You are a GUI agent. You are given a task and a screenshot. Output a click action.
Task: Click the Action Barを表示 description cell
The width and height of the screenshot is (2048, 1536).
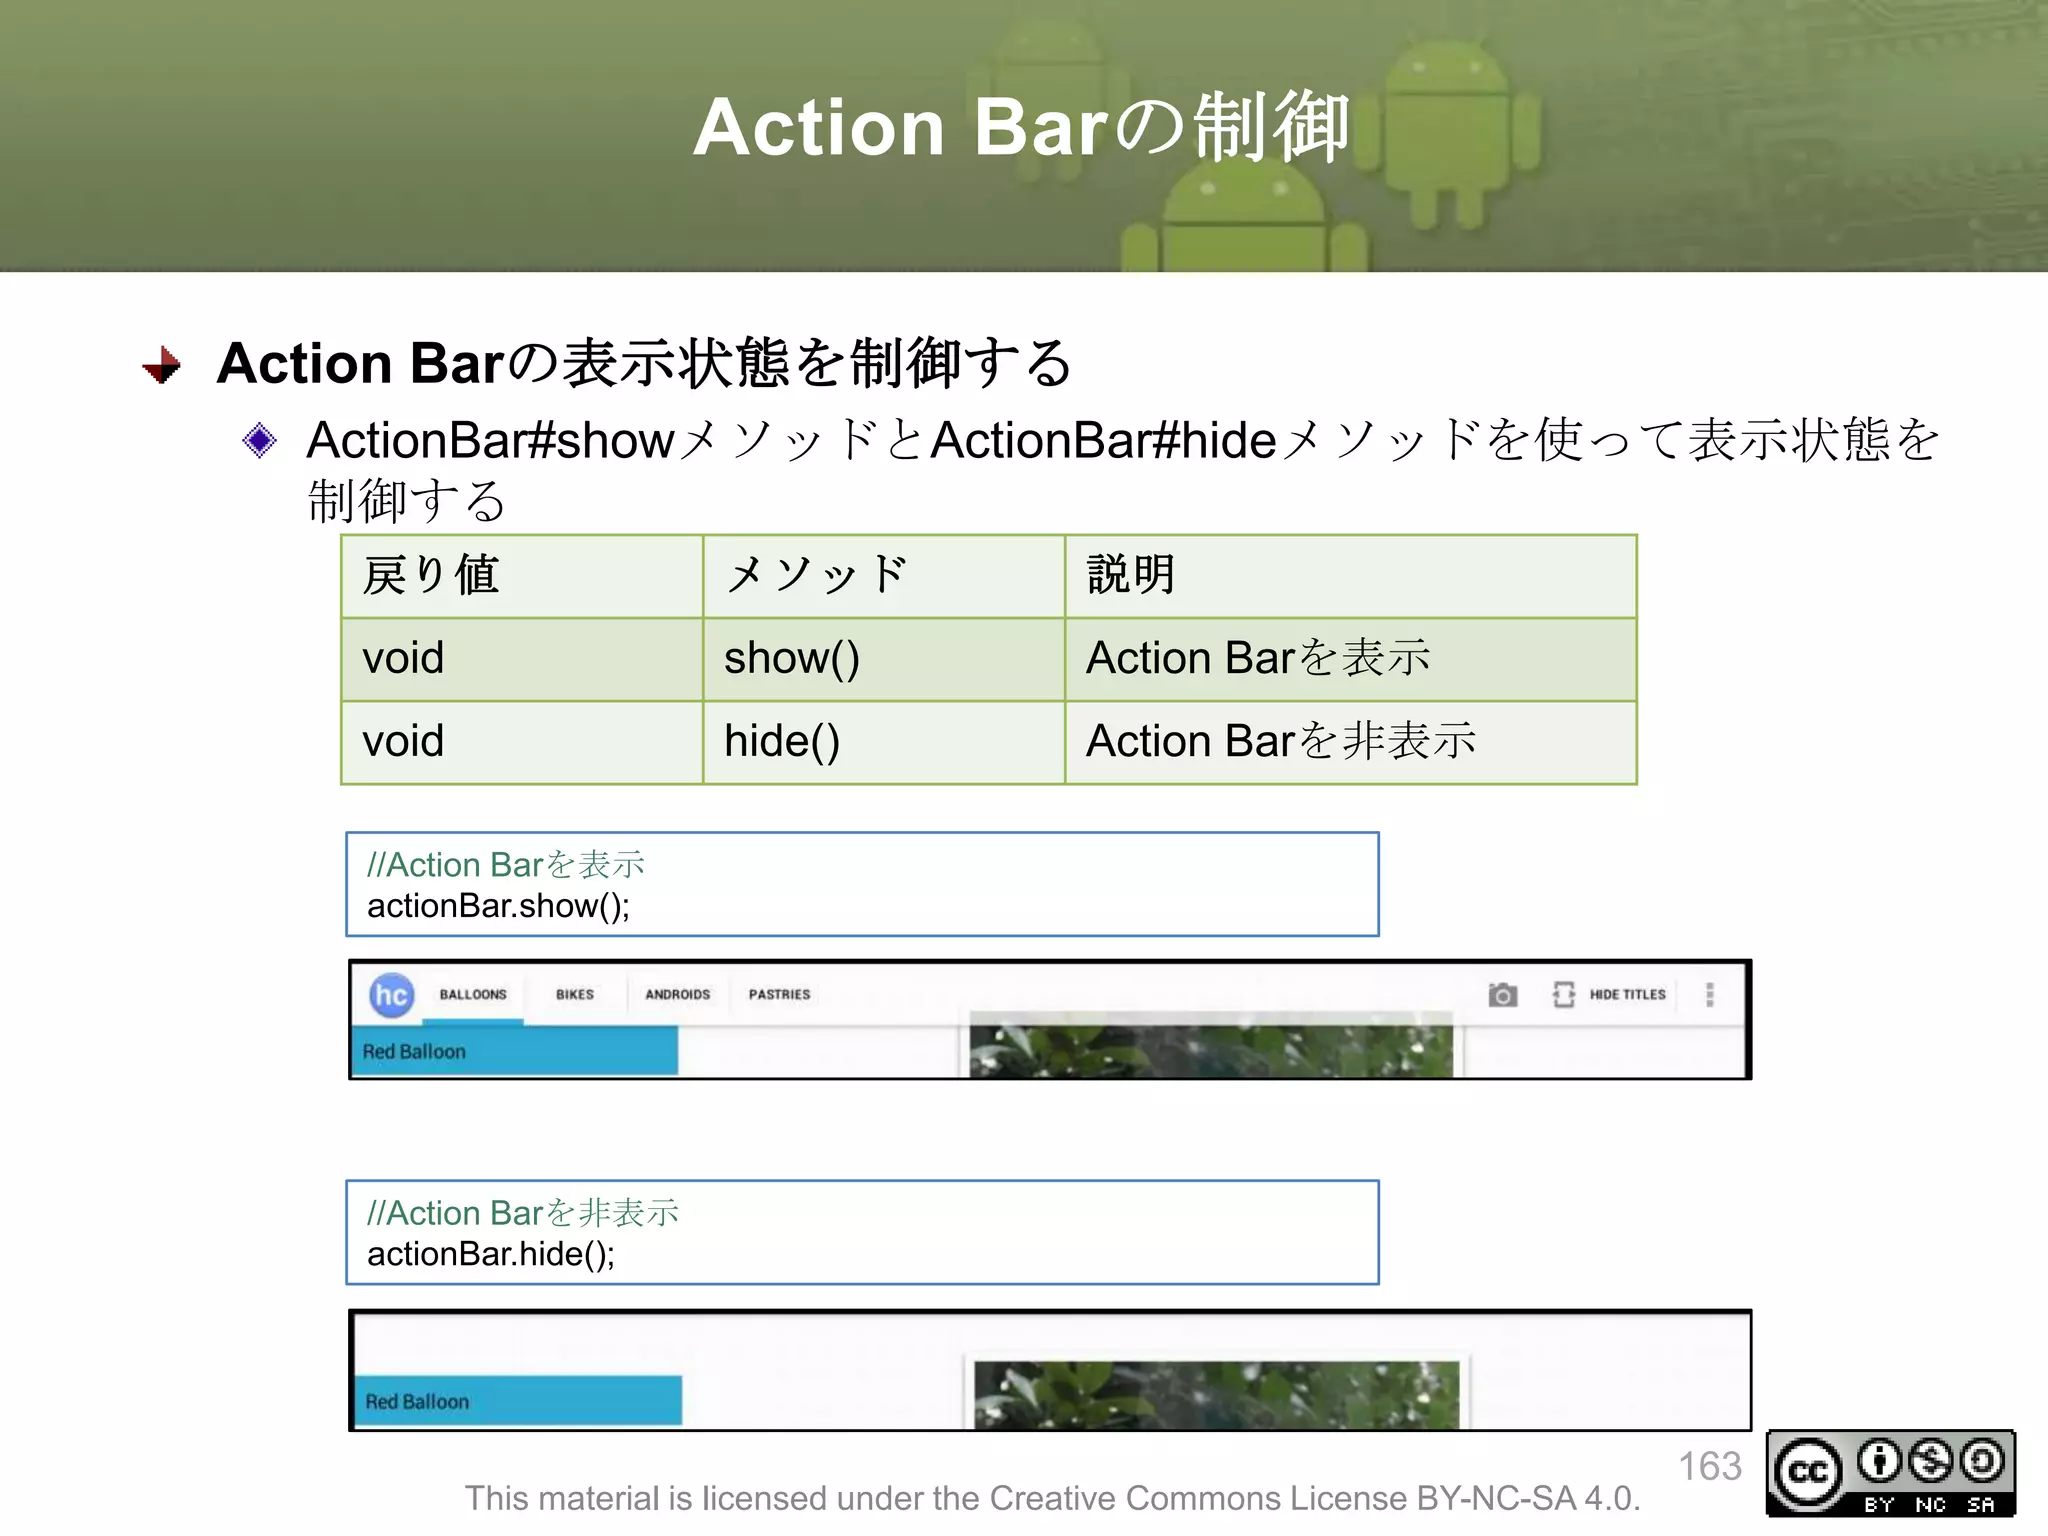coord(1351,659)
